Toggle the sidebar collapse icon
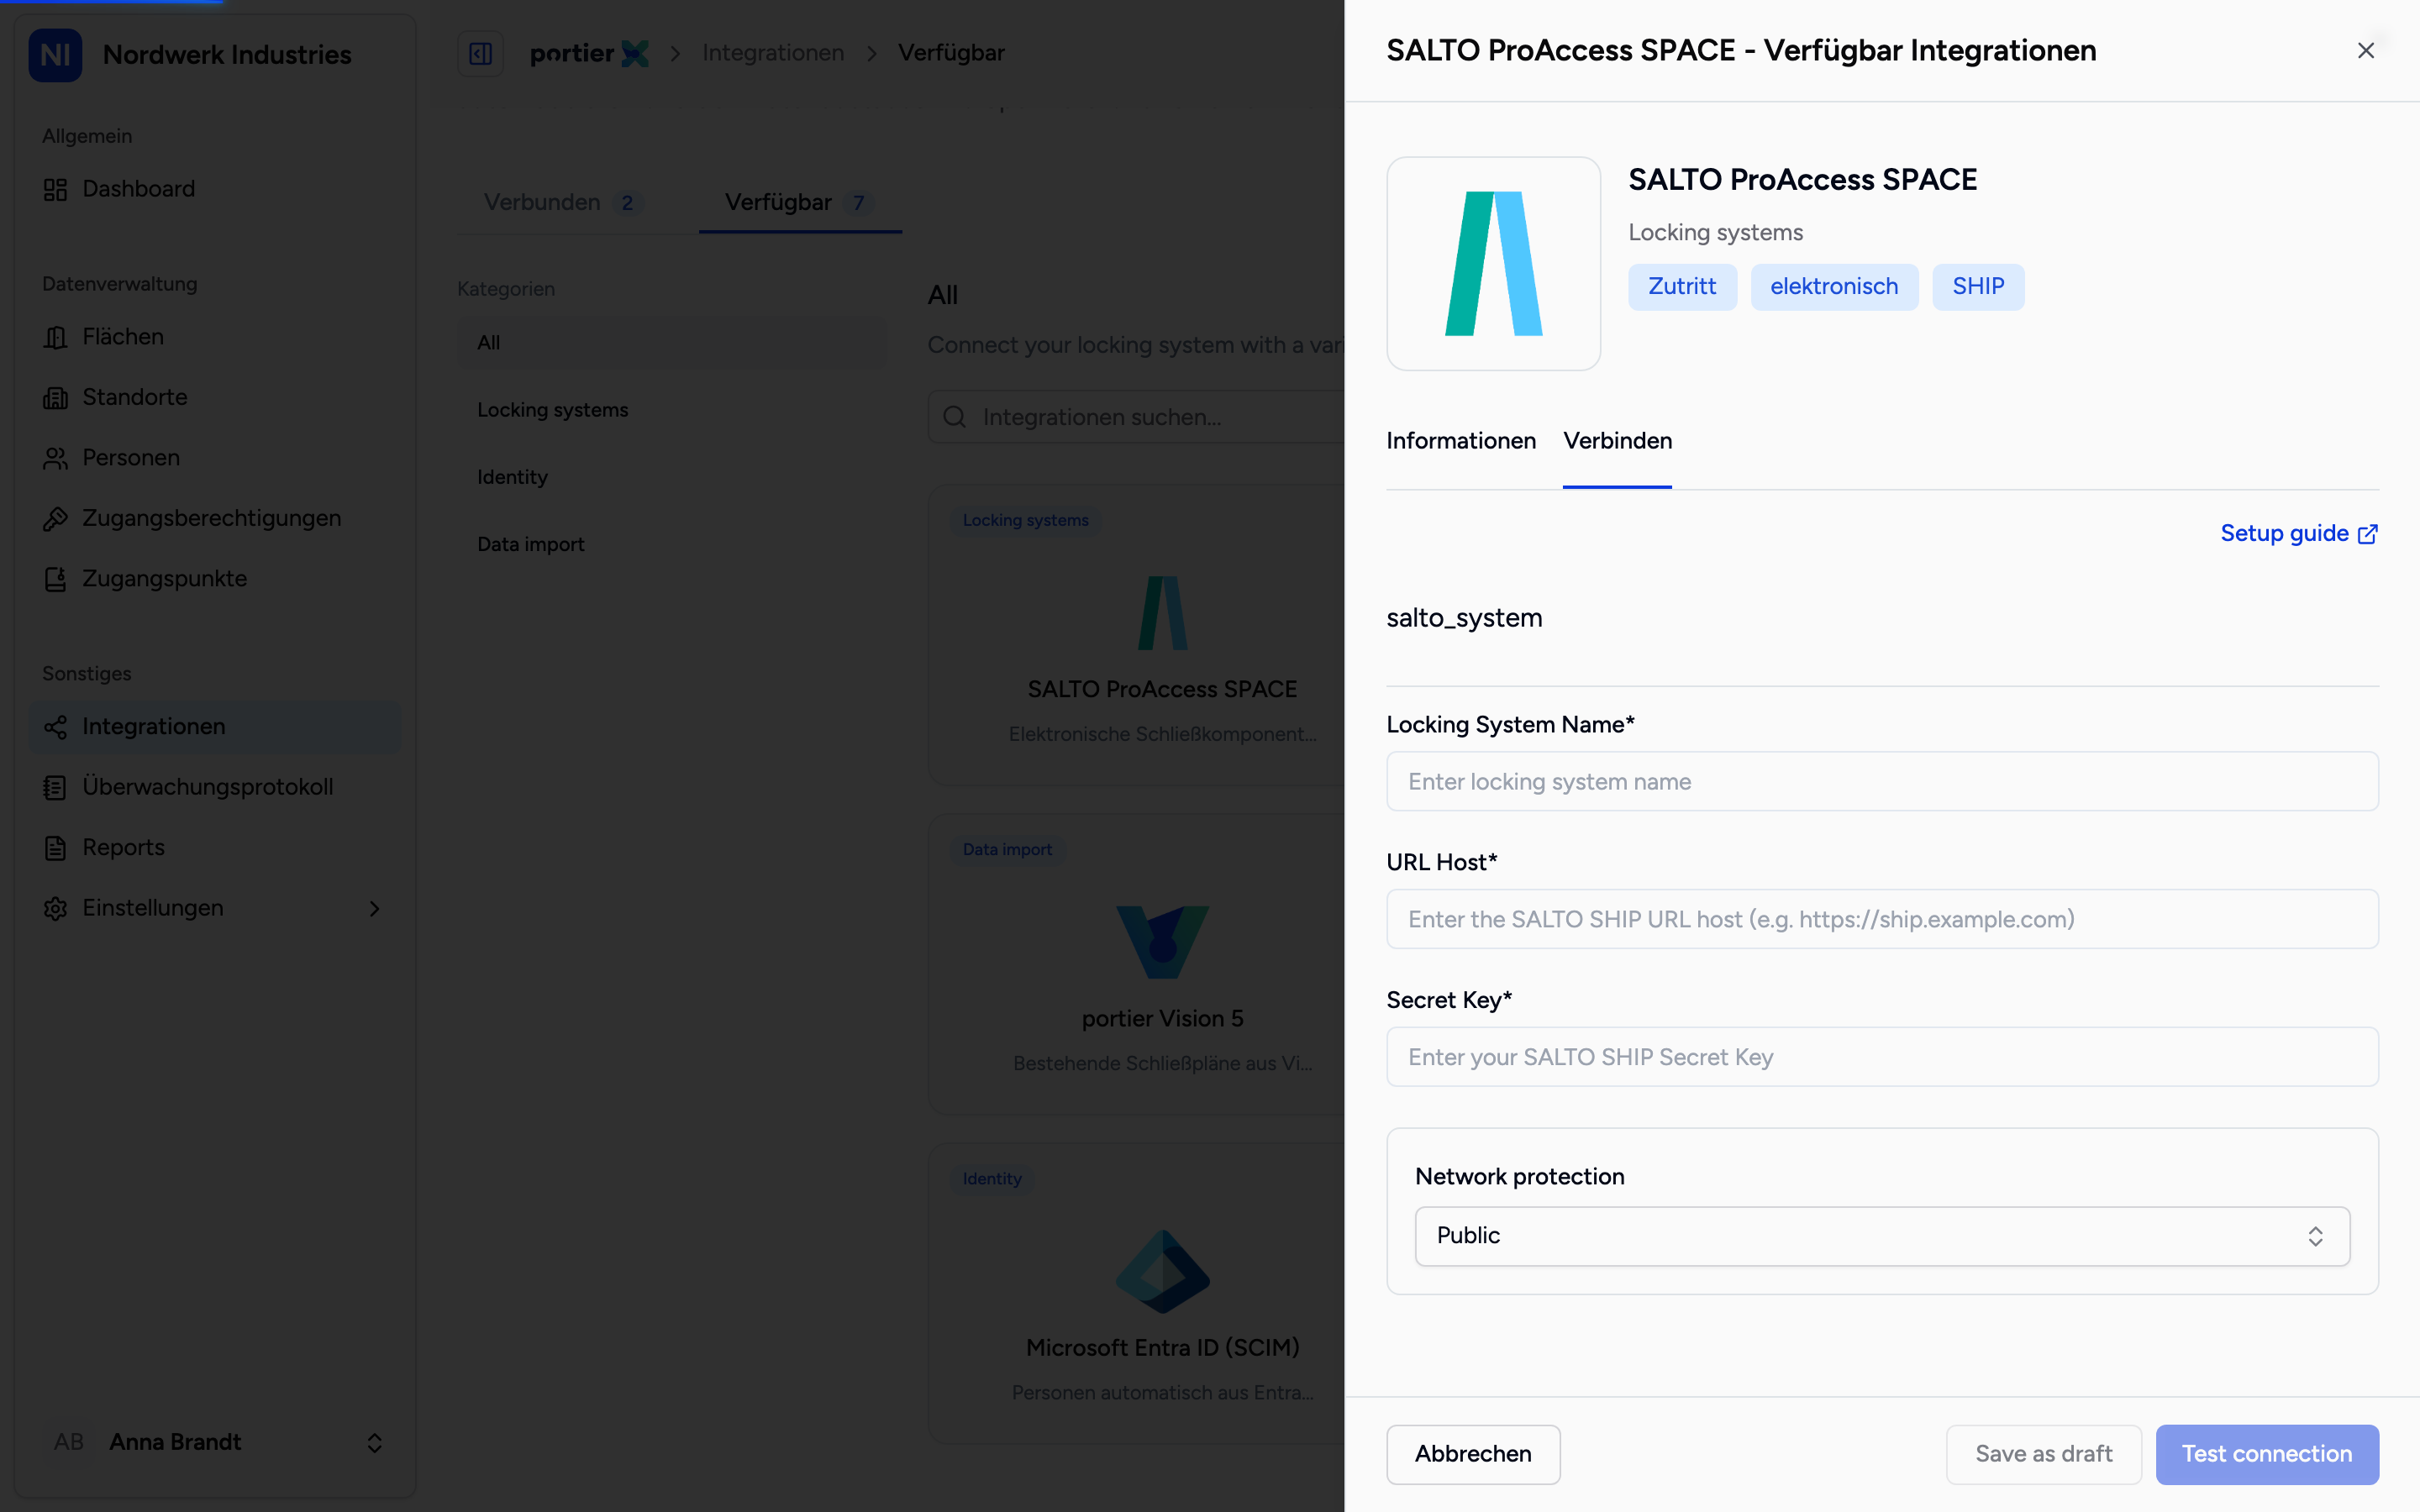Viewport: 2420px width, 1512px height. 480,53
